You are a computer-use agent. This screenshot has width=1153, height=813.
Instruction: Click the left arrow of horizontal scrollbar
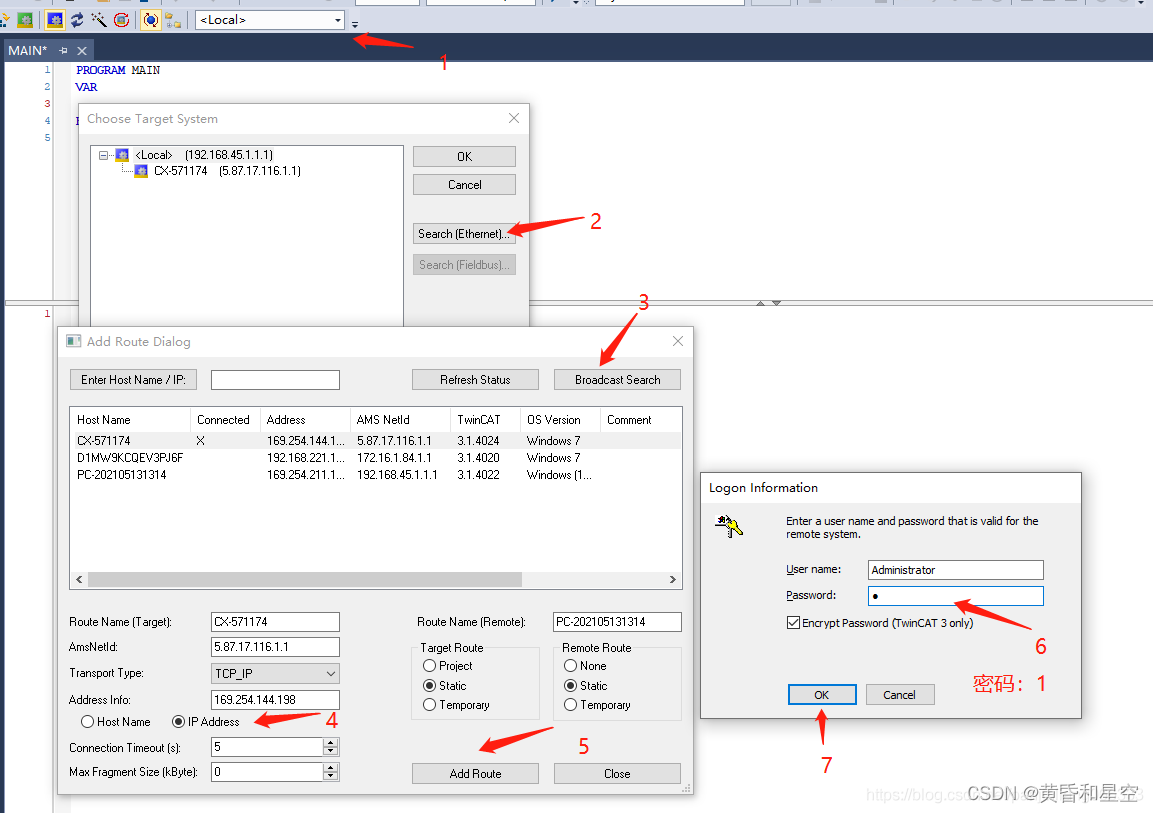pos(79,580)
